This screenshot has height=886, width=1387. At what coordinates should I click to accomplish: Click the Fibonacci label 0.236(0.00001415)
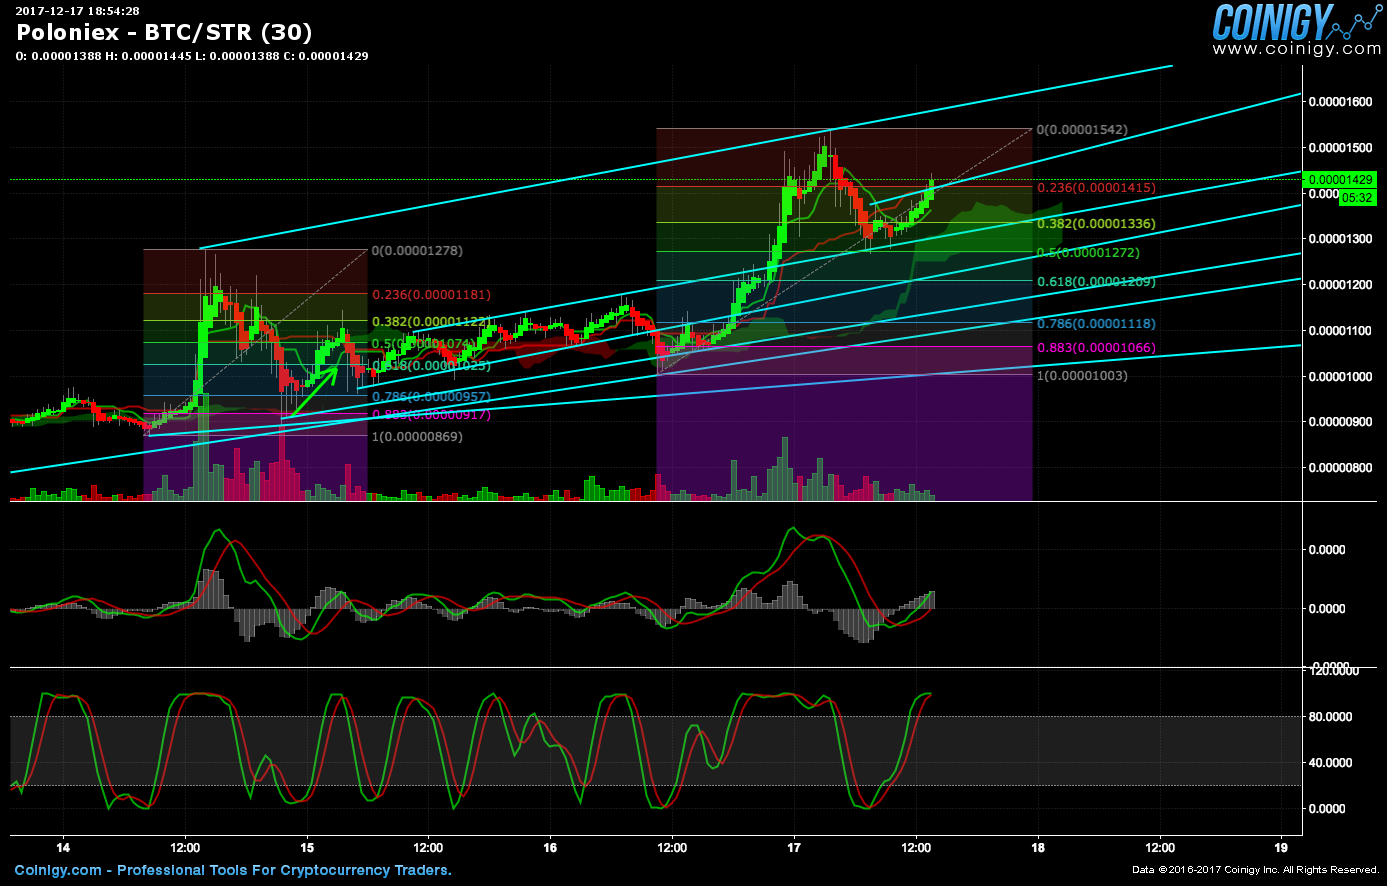(1096, 187)
